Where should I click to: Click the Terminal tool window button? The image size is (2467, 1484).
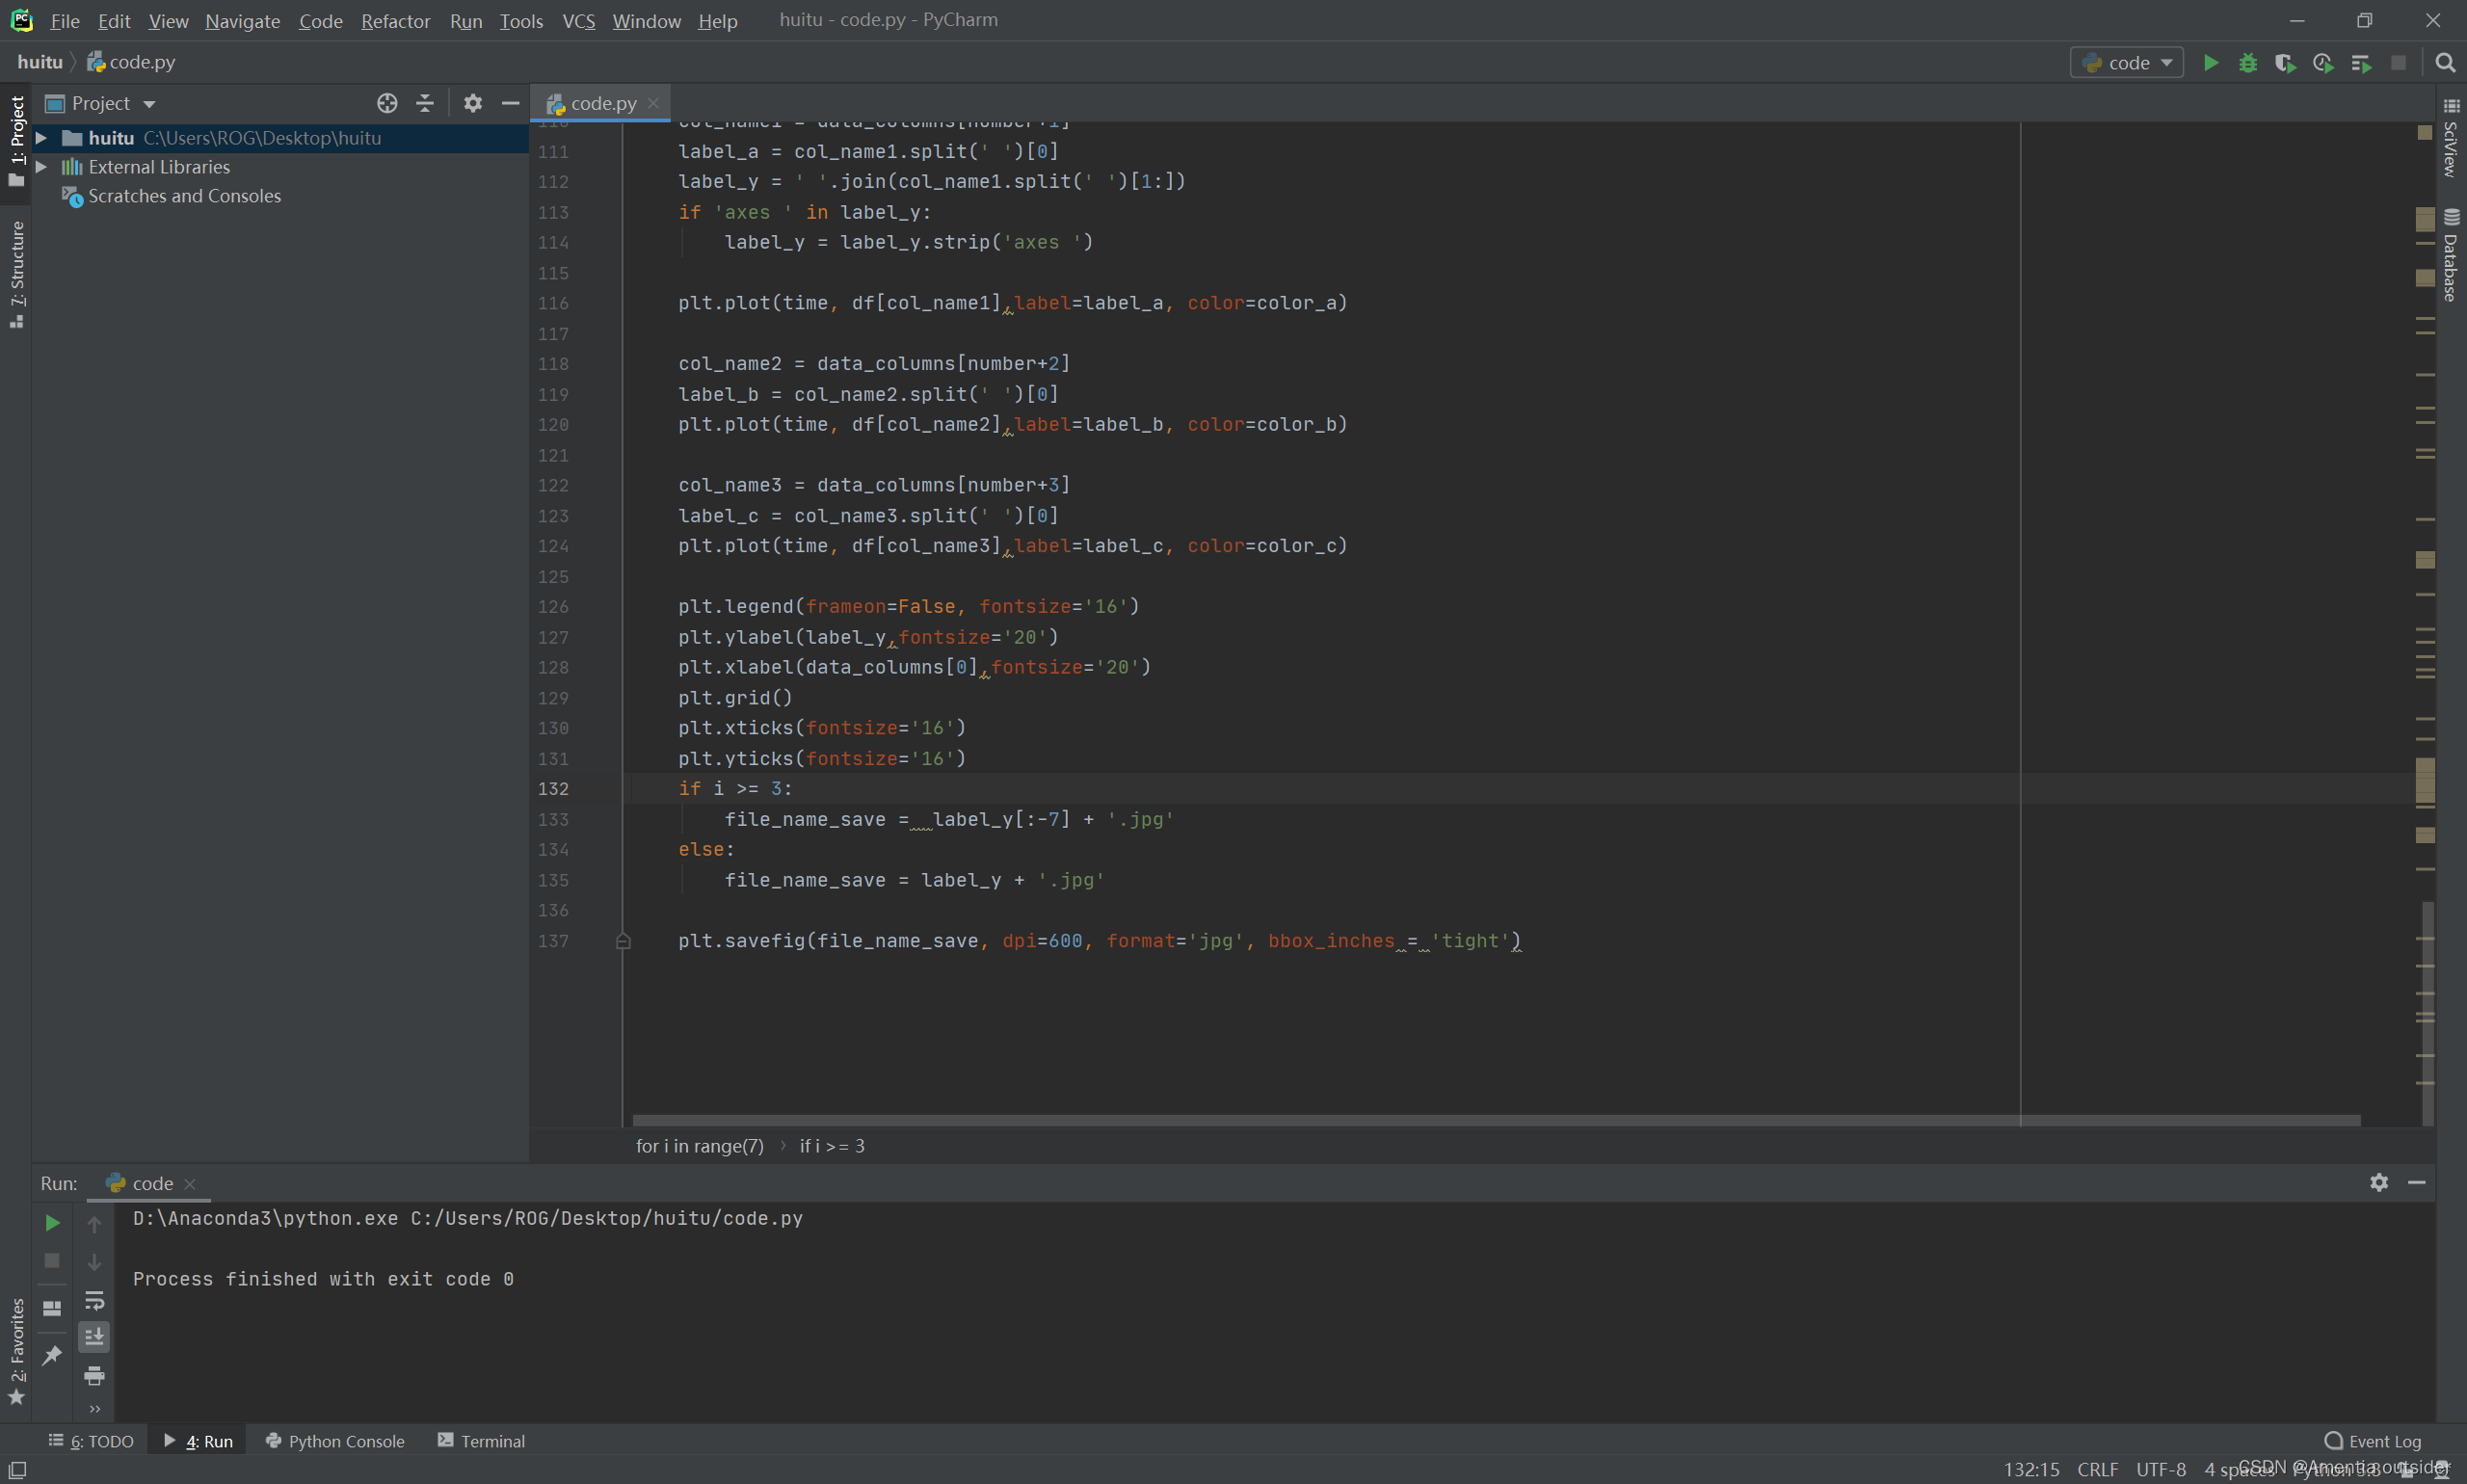481,1441
